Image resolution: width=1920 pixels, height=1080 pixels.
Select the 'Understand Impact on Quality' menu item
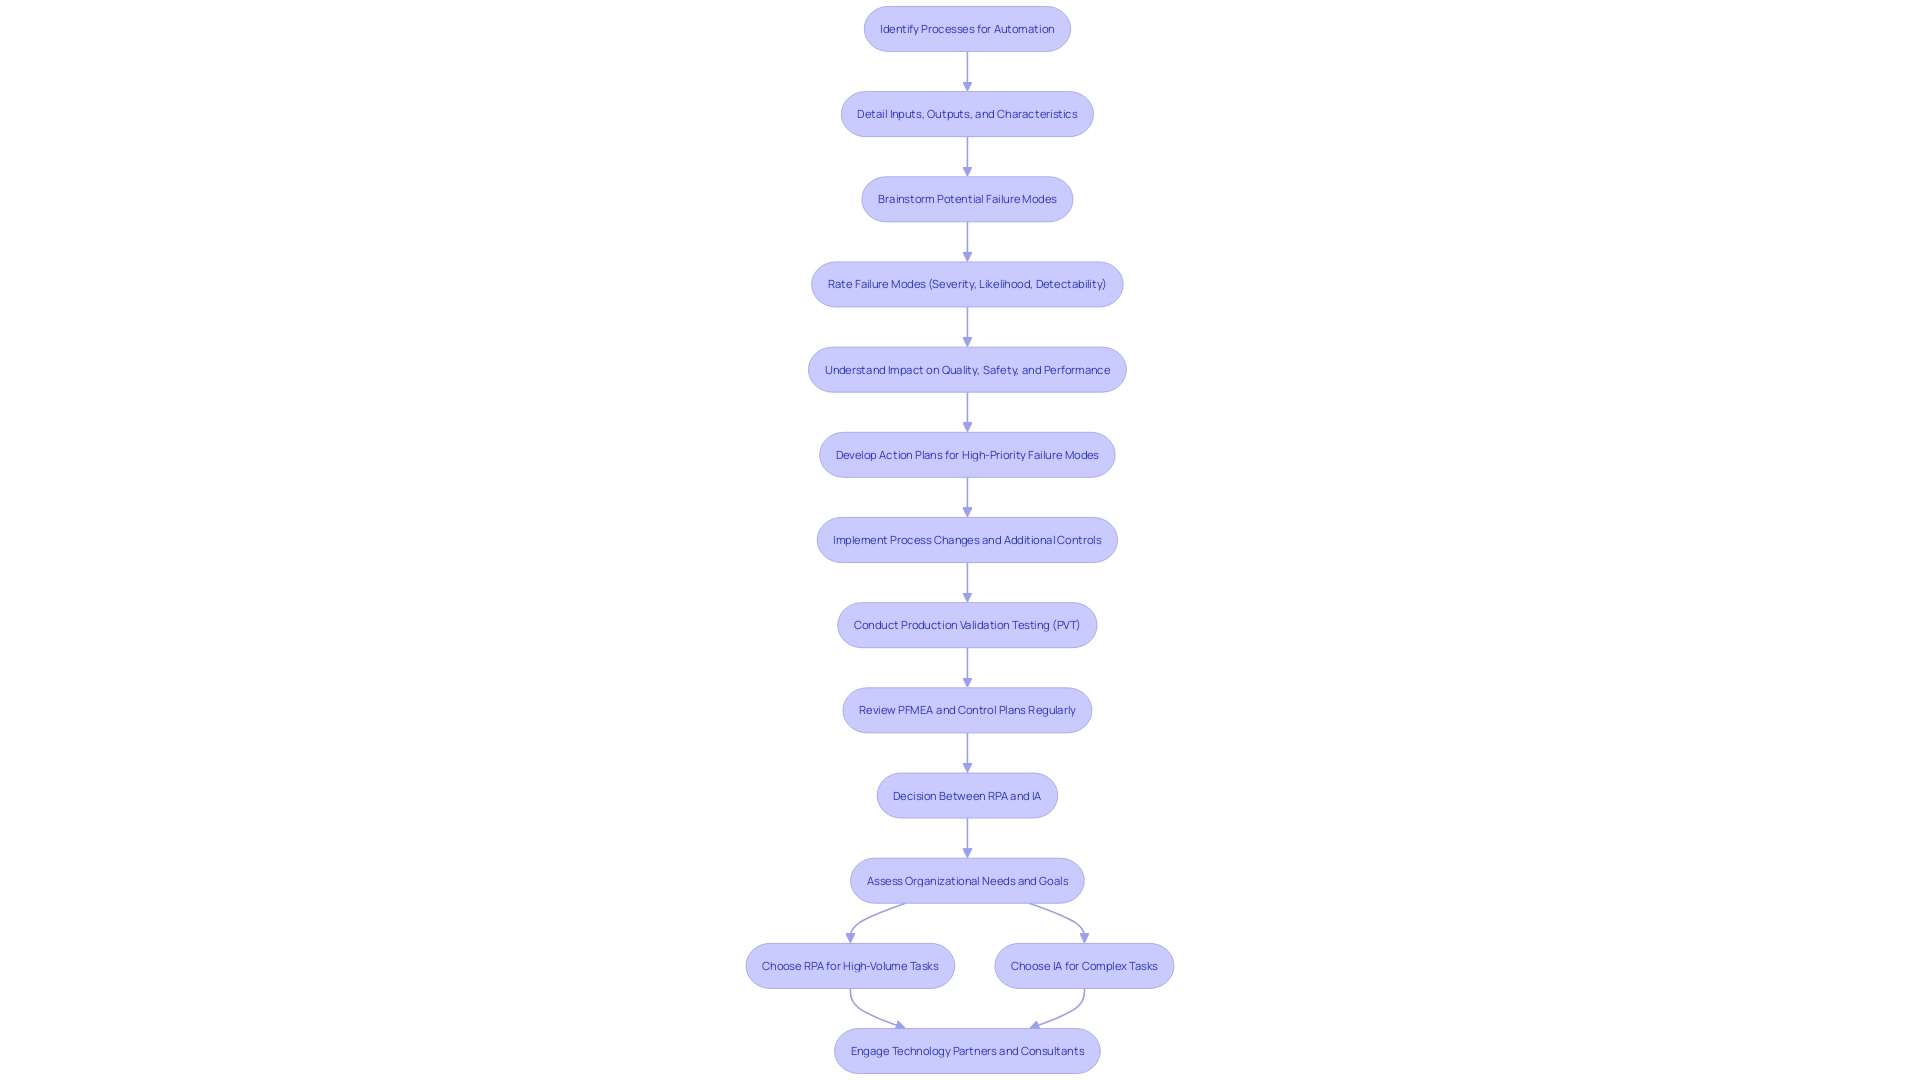click(x=967, y=368)
